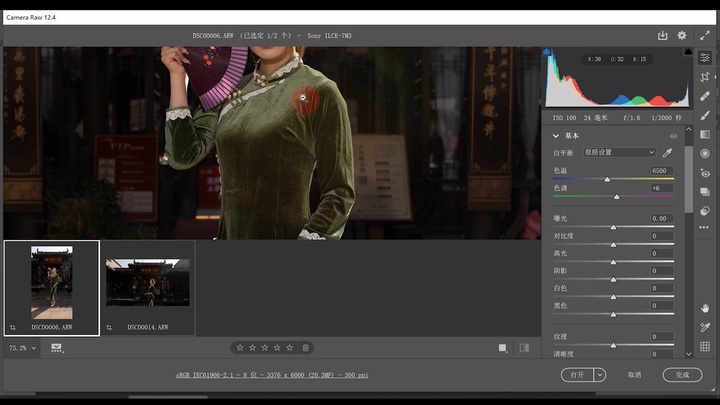Collapse the 基本 panel section

[556, 135]
